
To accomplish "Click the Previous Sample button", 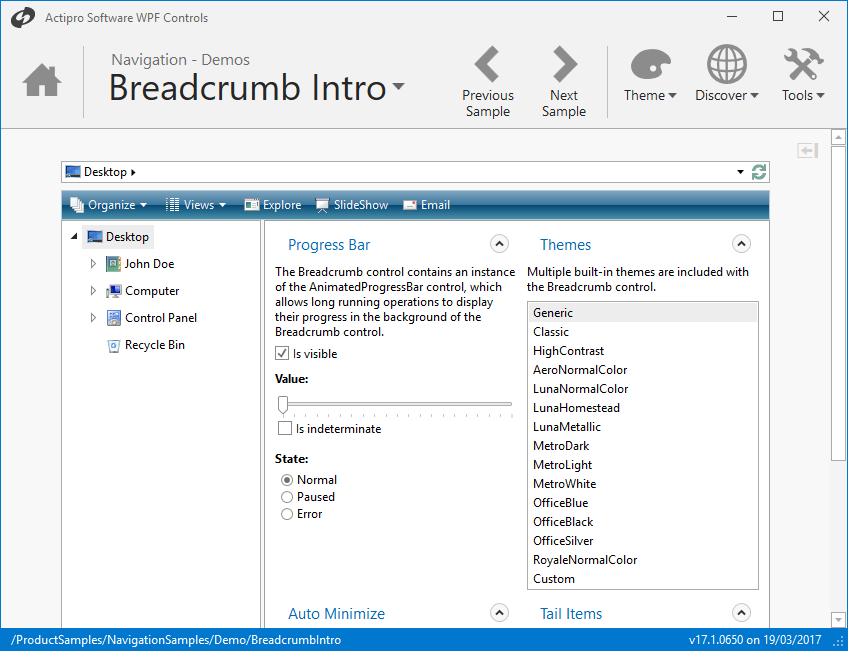I will click(x=487, y=80).
